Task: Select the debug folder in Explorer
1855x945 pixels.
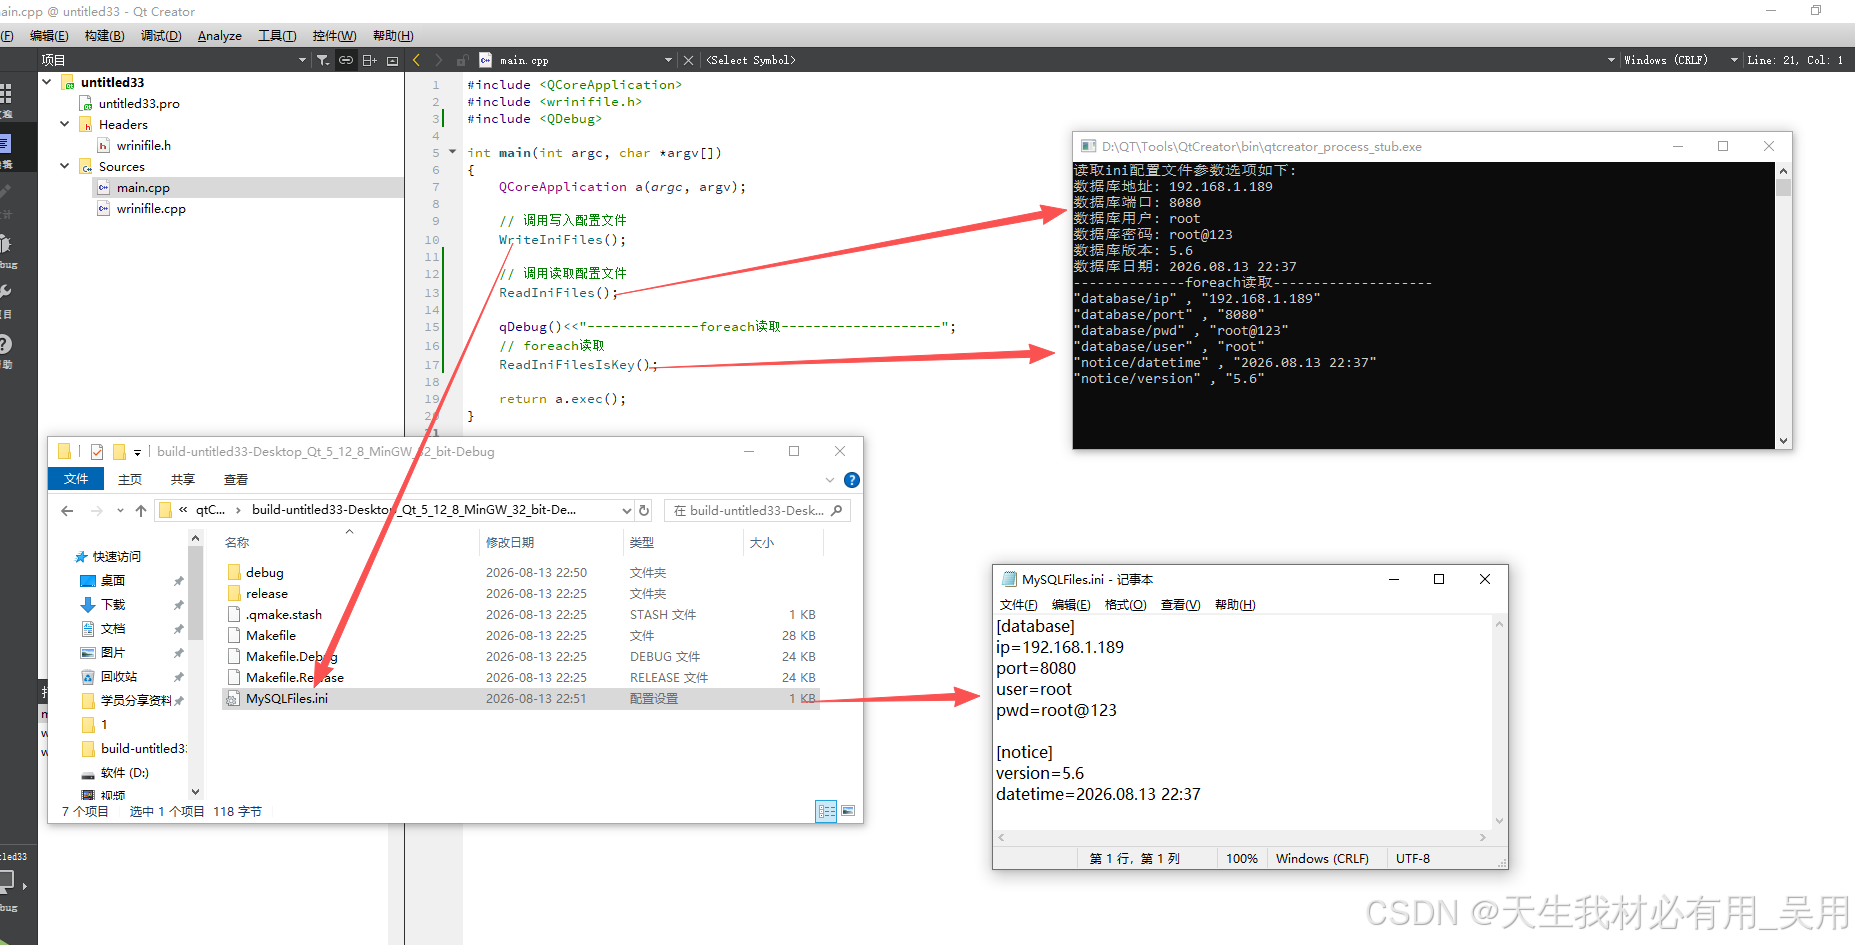Action: pos(265,572)
